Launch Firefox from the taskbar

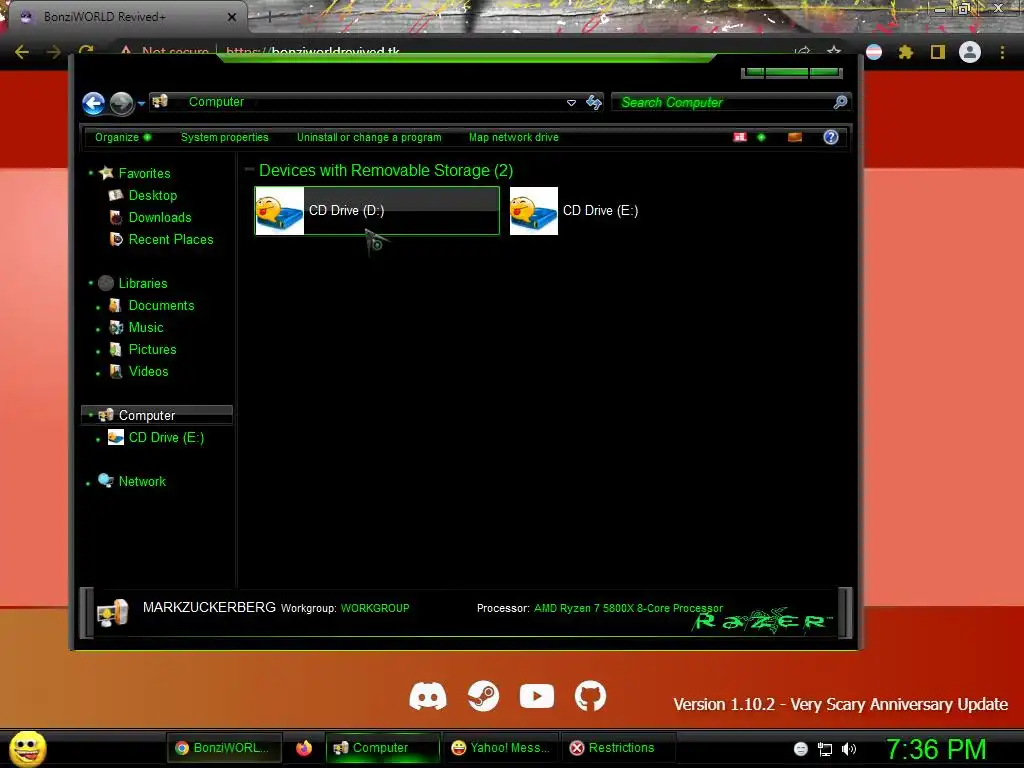pyautogui.click(x=304, y=748)
